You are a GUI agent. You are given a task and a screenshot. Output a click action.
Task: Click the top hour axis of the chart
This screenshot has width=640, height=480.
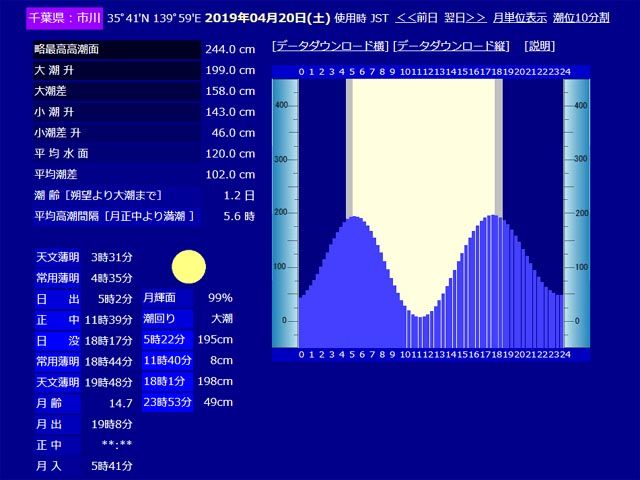(431, 72)
